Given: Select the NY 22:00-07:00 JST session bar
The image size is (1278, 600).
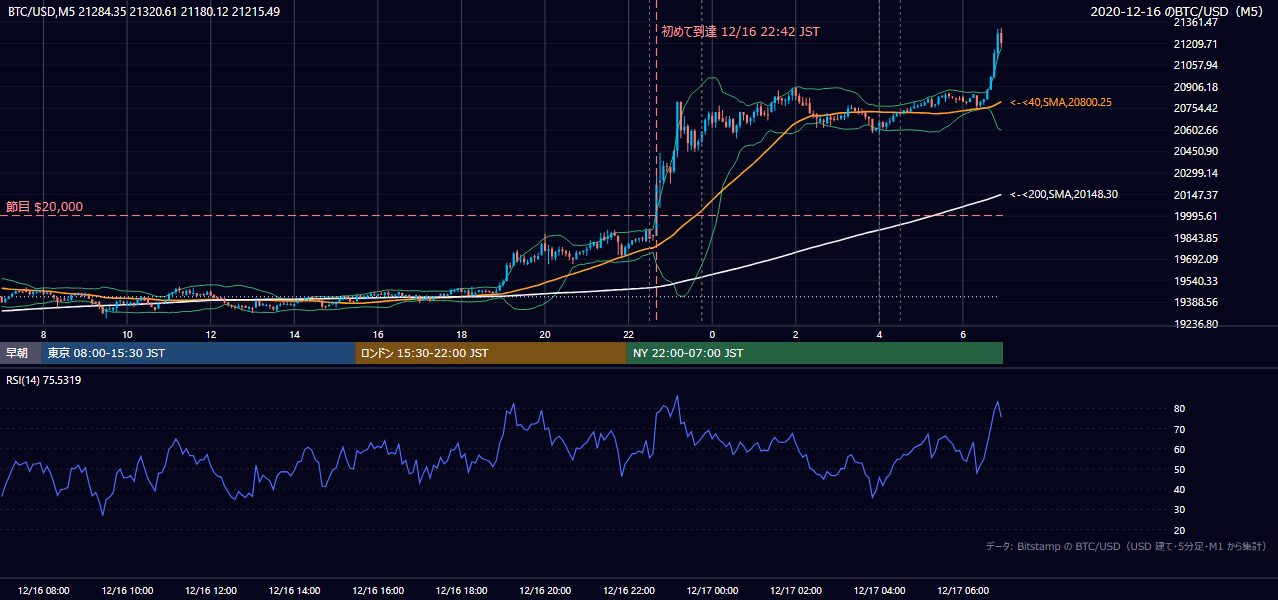Looking at the screenshot, I should [x=814, y=353].
